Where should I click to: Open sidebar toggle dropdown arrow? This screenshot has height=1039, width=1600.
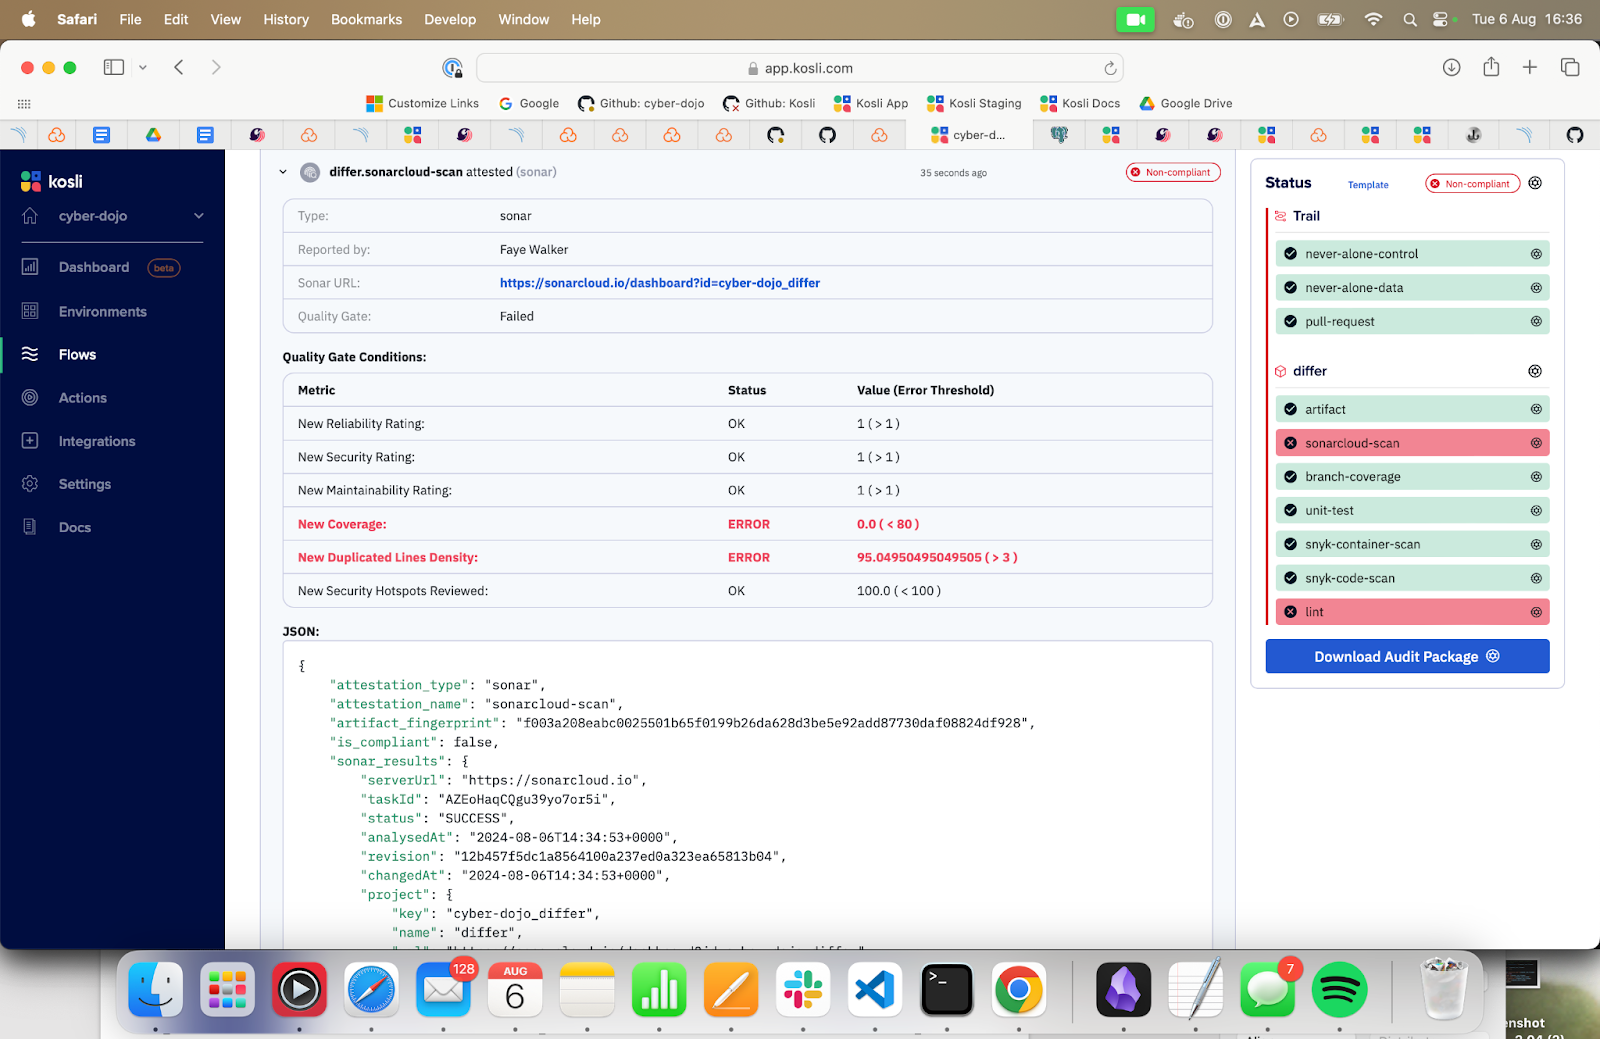143,67
